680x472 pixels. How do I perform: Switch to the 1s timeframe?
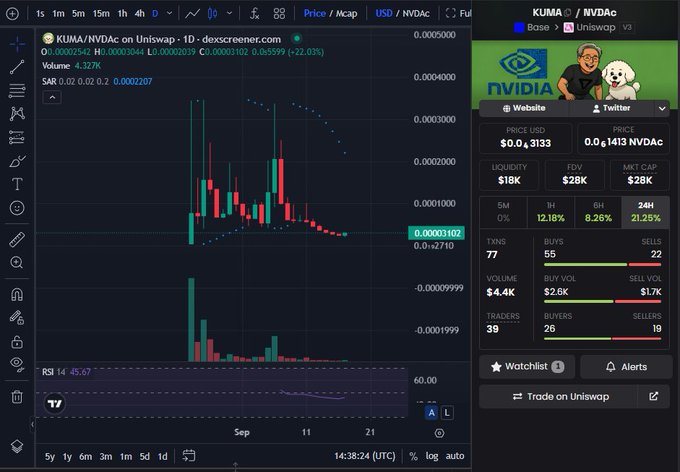click(x=40, y=13)
